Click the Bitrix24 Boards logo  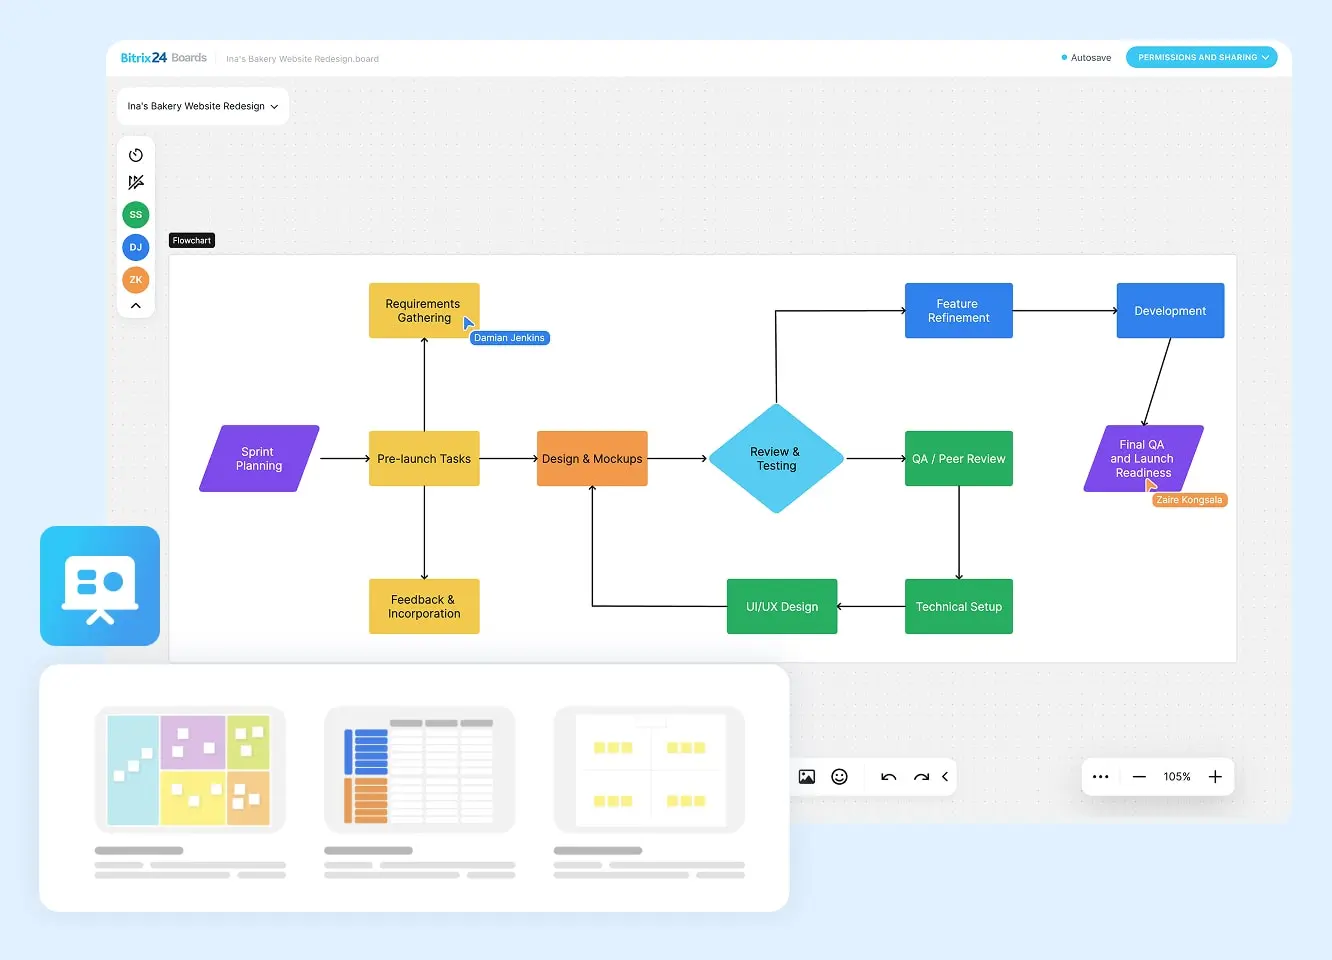[164, 58]
